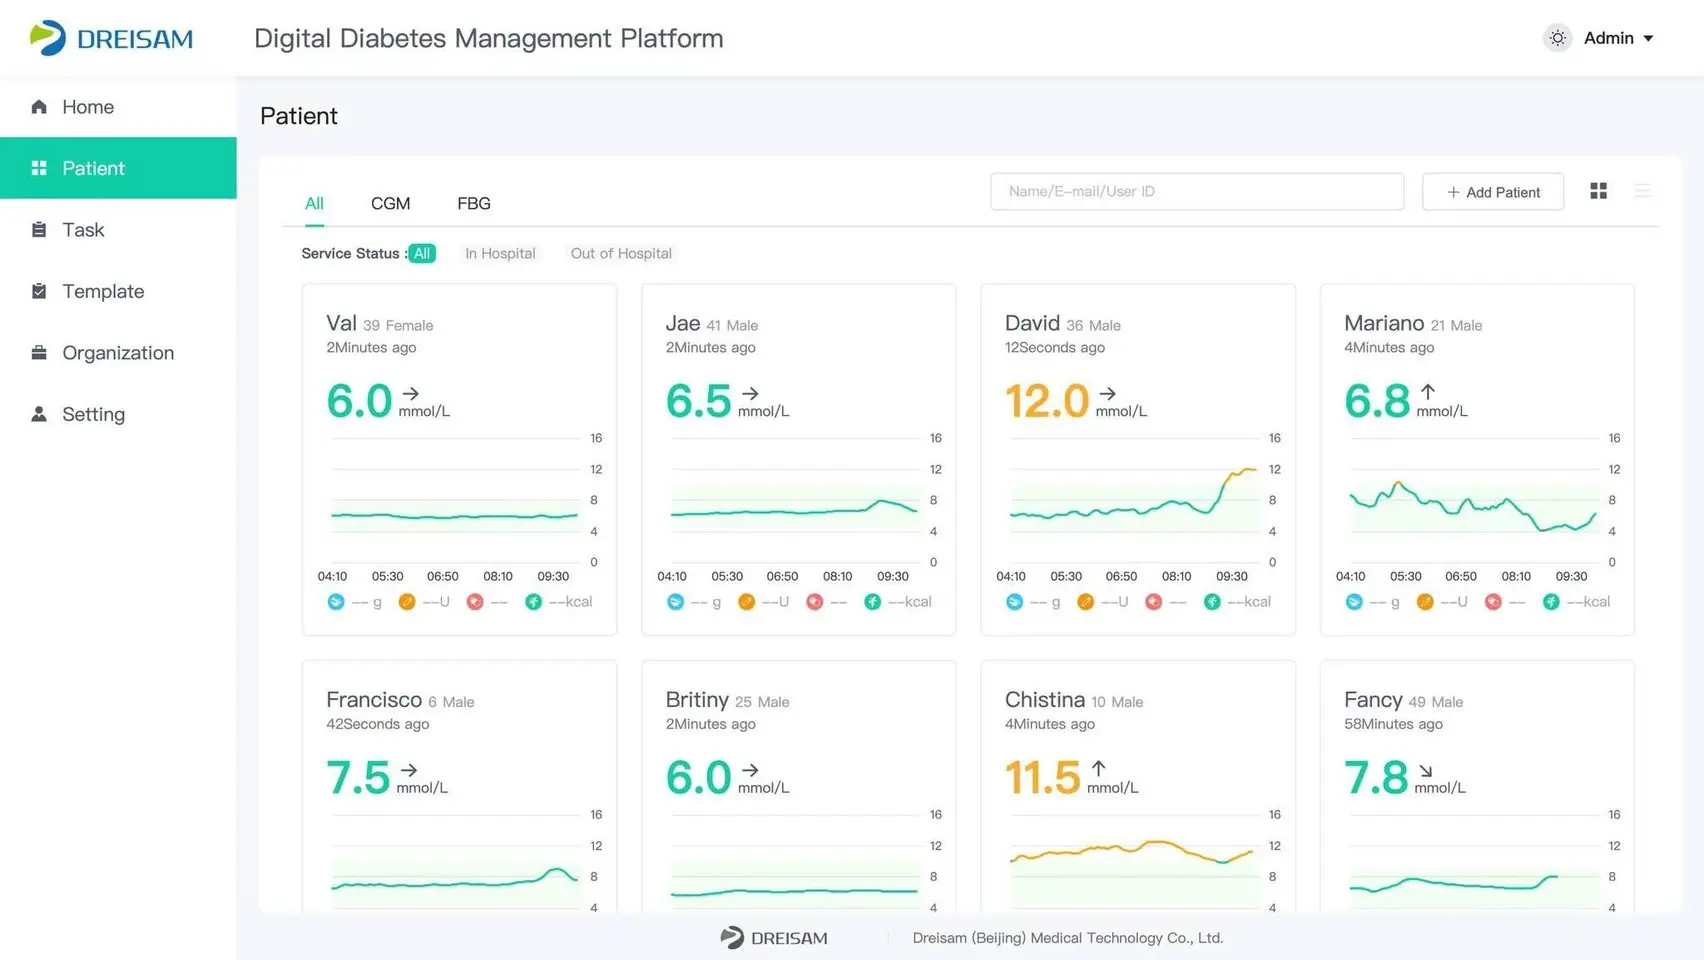This screenshot has width=1704, height=960.
Task: Click the Organization briefcase icon
Action: tap(39, 353)
